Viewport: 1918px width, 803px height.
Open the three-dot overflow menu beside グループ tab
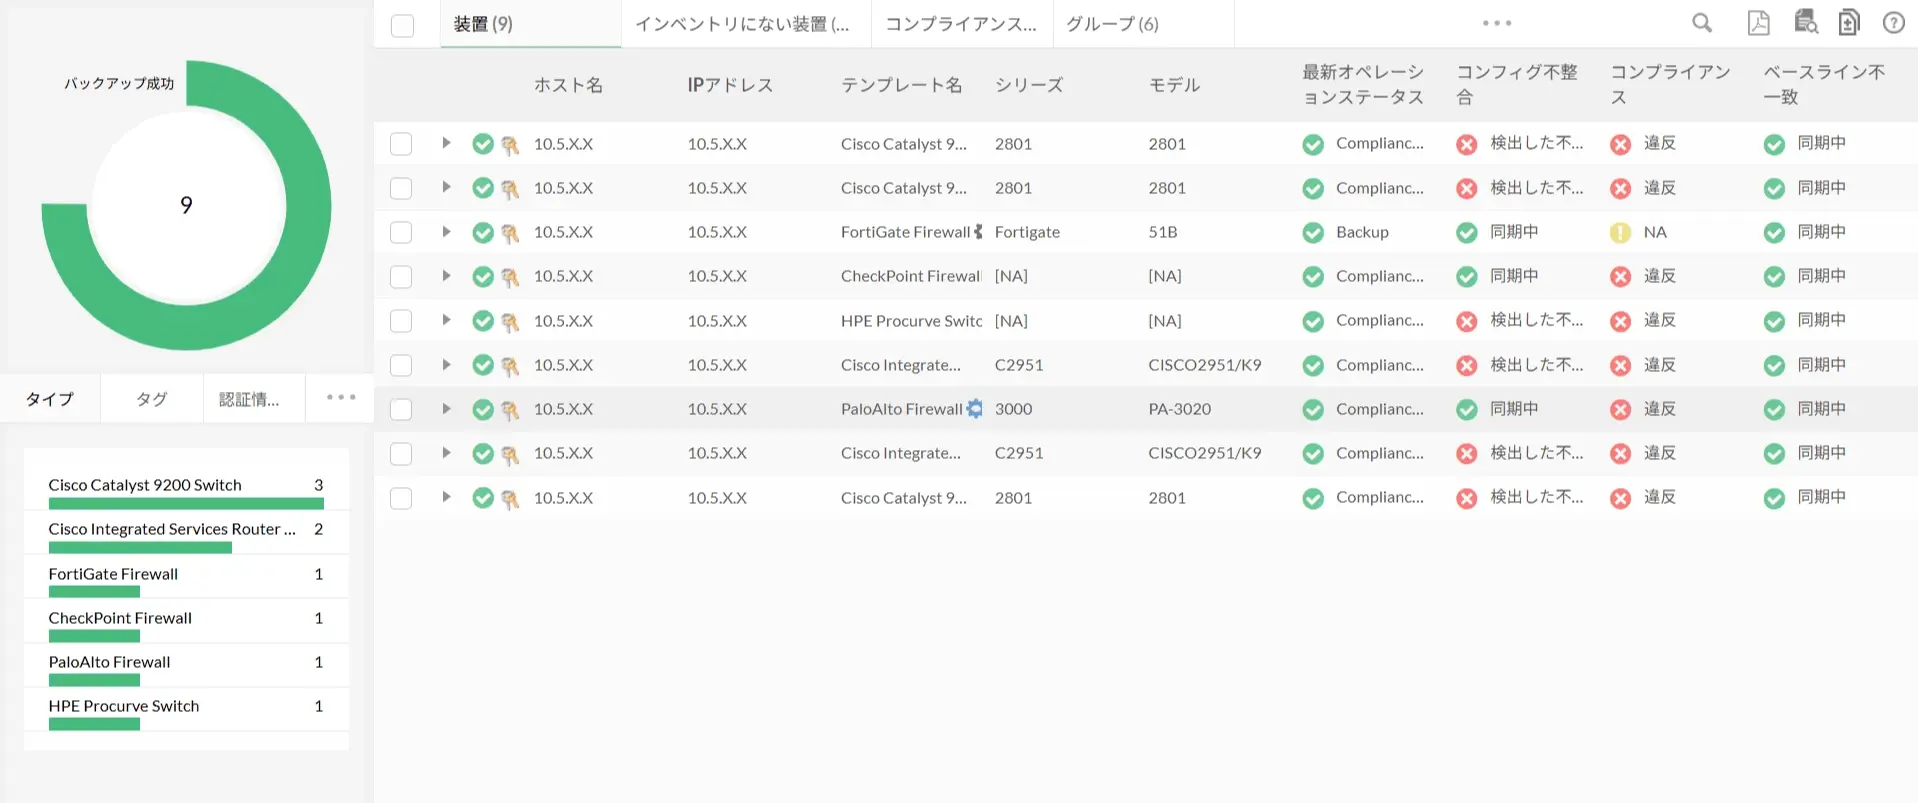[1497, 23]
